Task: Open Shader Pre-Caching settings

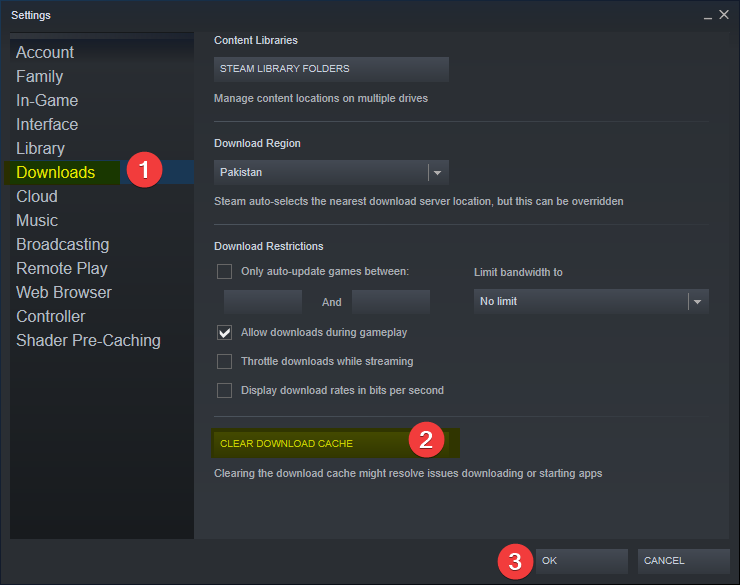Action: tap(88, 341)
